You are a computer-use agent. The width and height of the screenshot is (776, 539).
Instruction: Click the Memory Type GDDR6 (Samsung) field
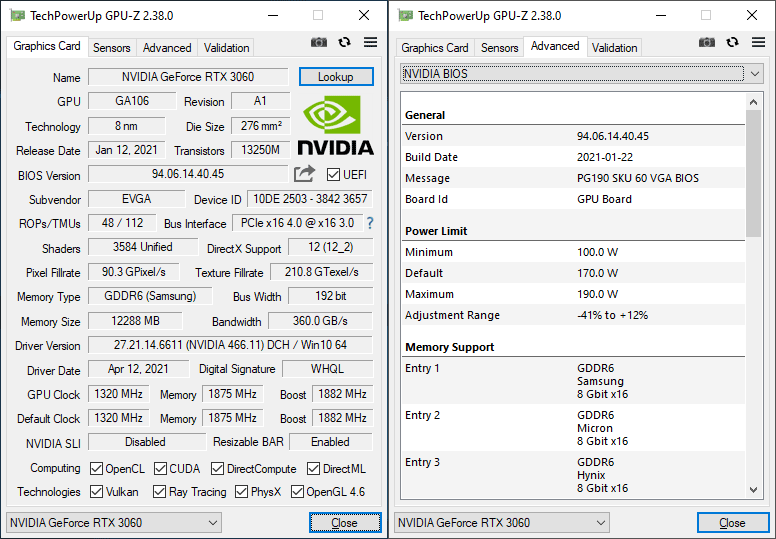tap(150, 296)
